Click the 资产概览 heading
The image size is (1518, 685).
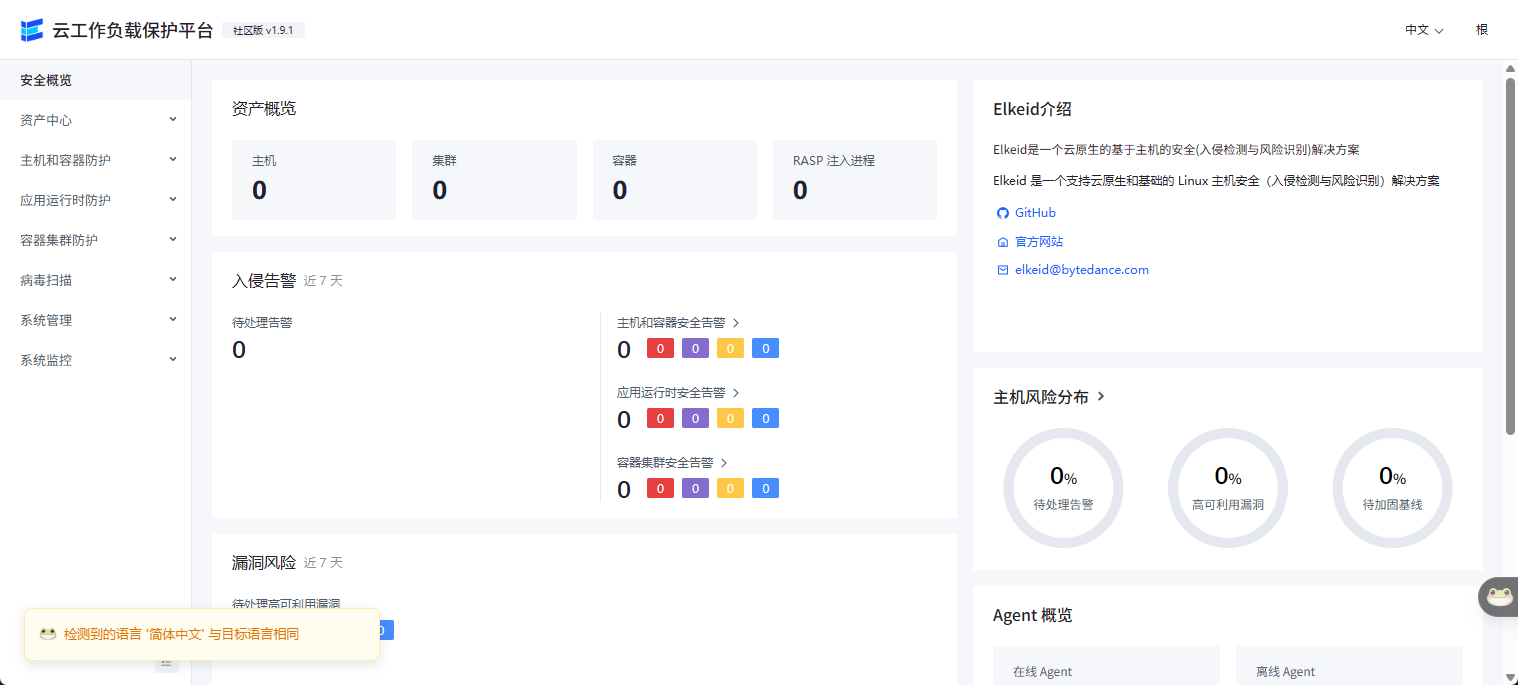pyautogui.click(x=264, y=108)
